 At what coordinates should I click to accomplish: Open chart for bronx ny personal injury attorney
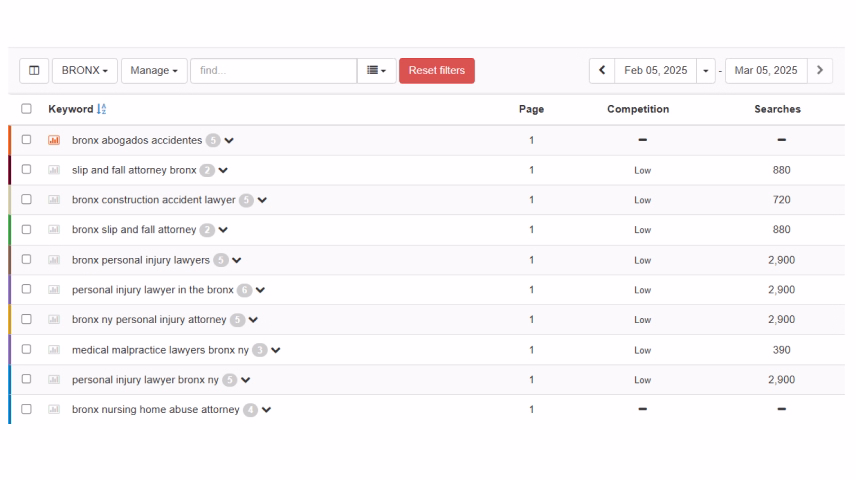[54, 319]
